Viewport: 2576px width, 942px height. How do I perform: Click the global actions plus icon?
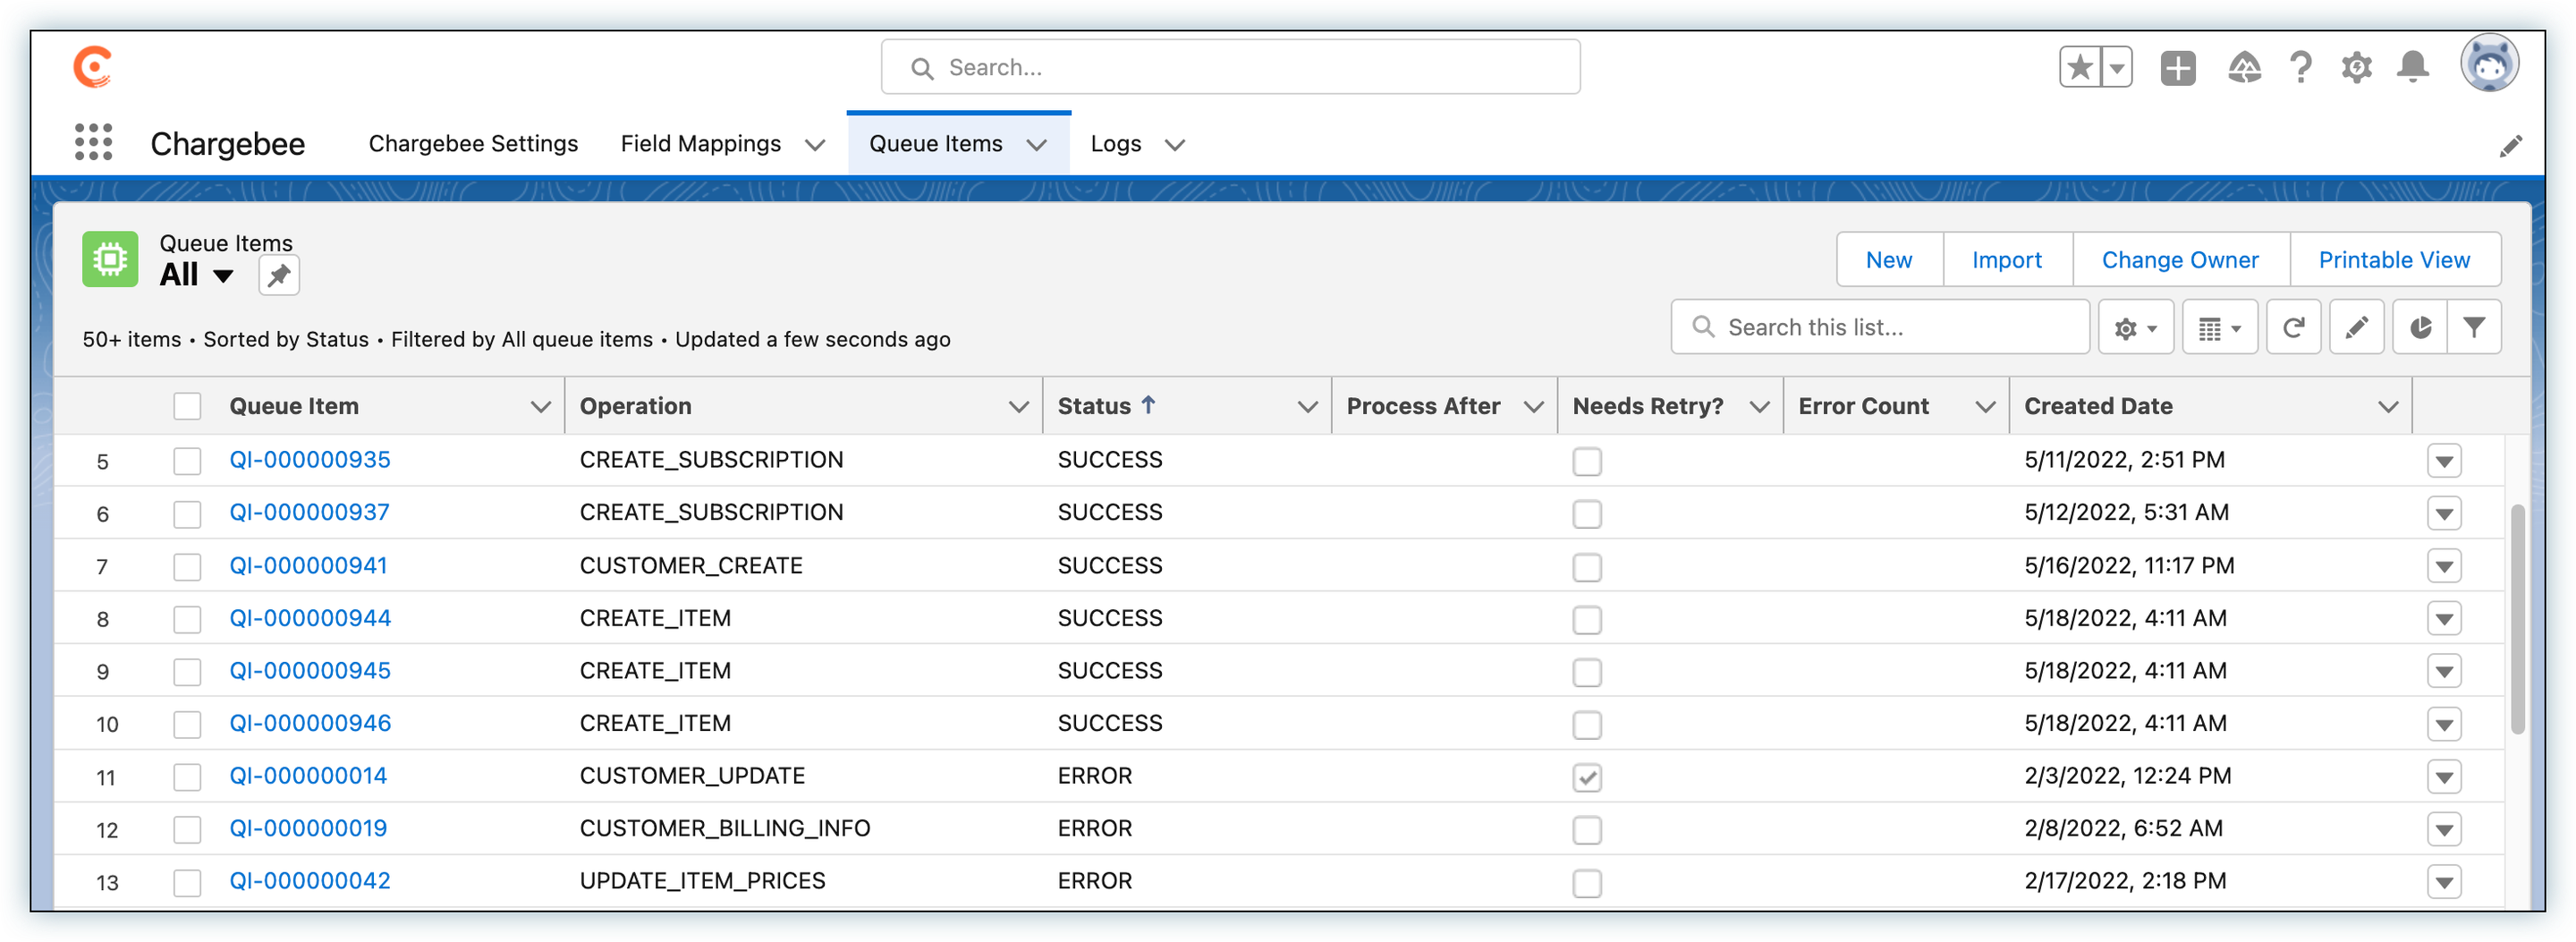pyautogui.click(x=2177, y=67)
